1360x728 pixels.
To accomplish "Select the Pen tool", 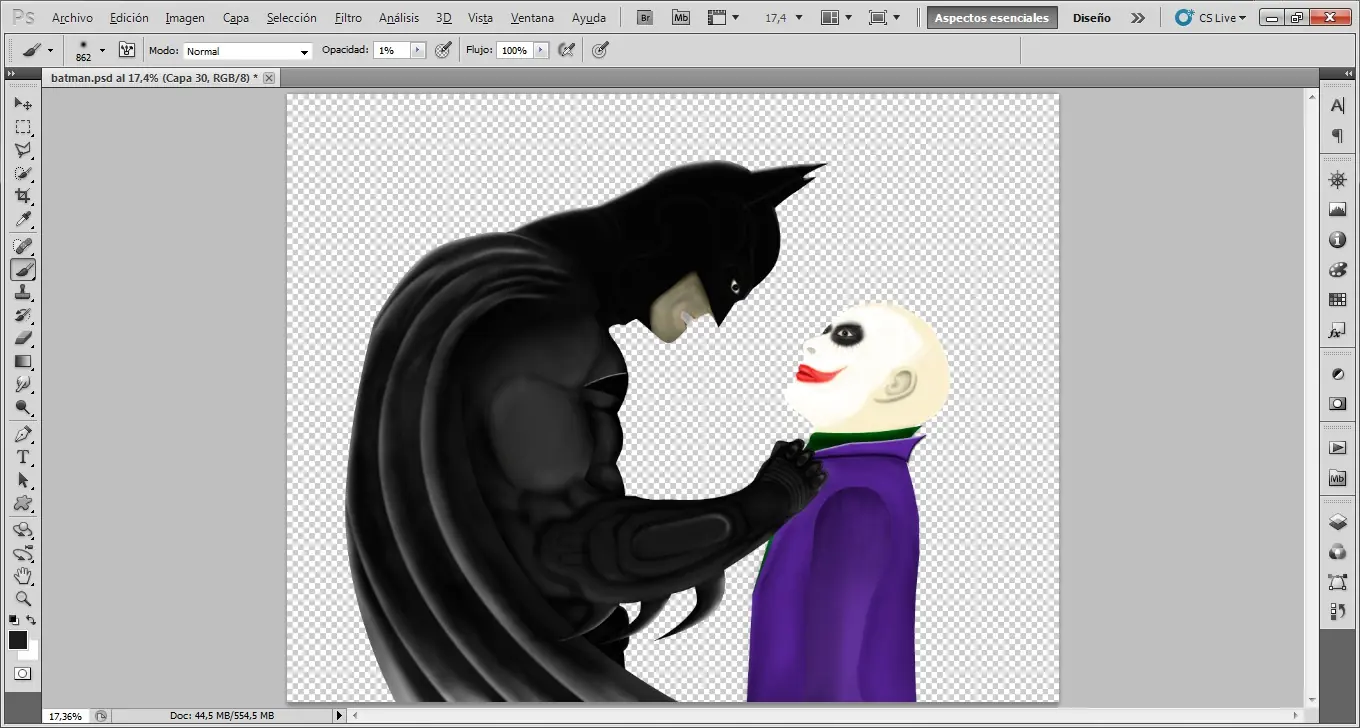I will tap(23, 433).
